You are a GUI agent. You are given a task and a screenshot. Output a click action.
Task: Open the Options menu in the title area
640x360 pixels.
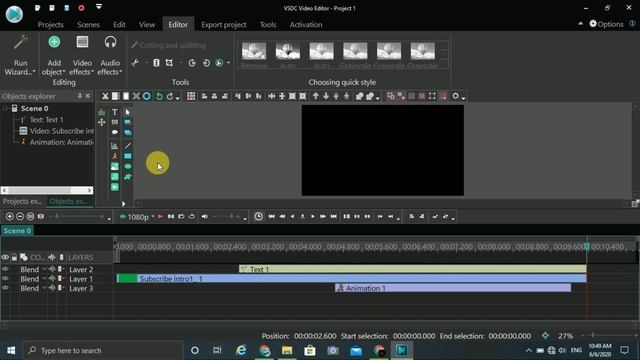point(607,24)
